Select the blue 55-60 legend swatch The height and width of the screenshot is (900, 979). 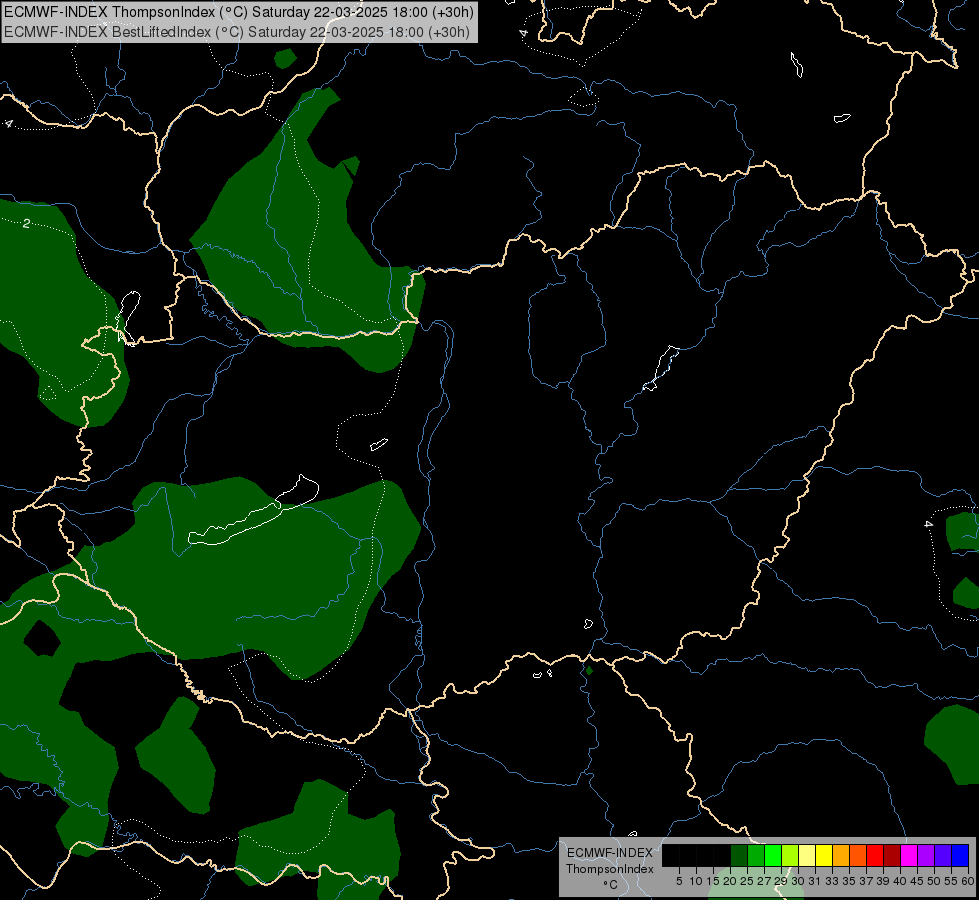pyautogui.click(x=960, y=855)
